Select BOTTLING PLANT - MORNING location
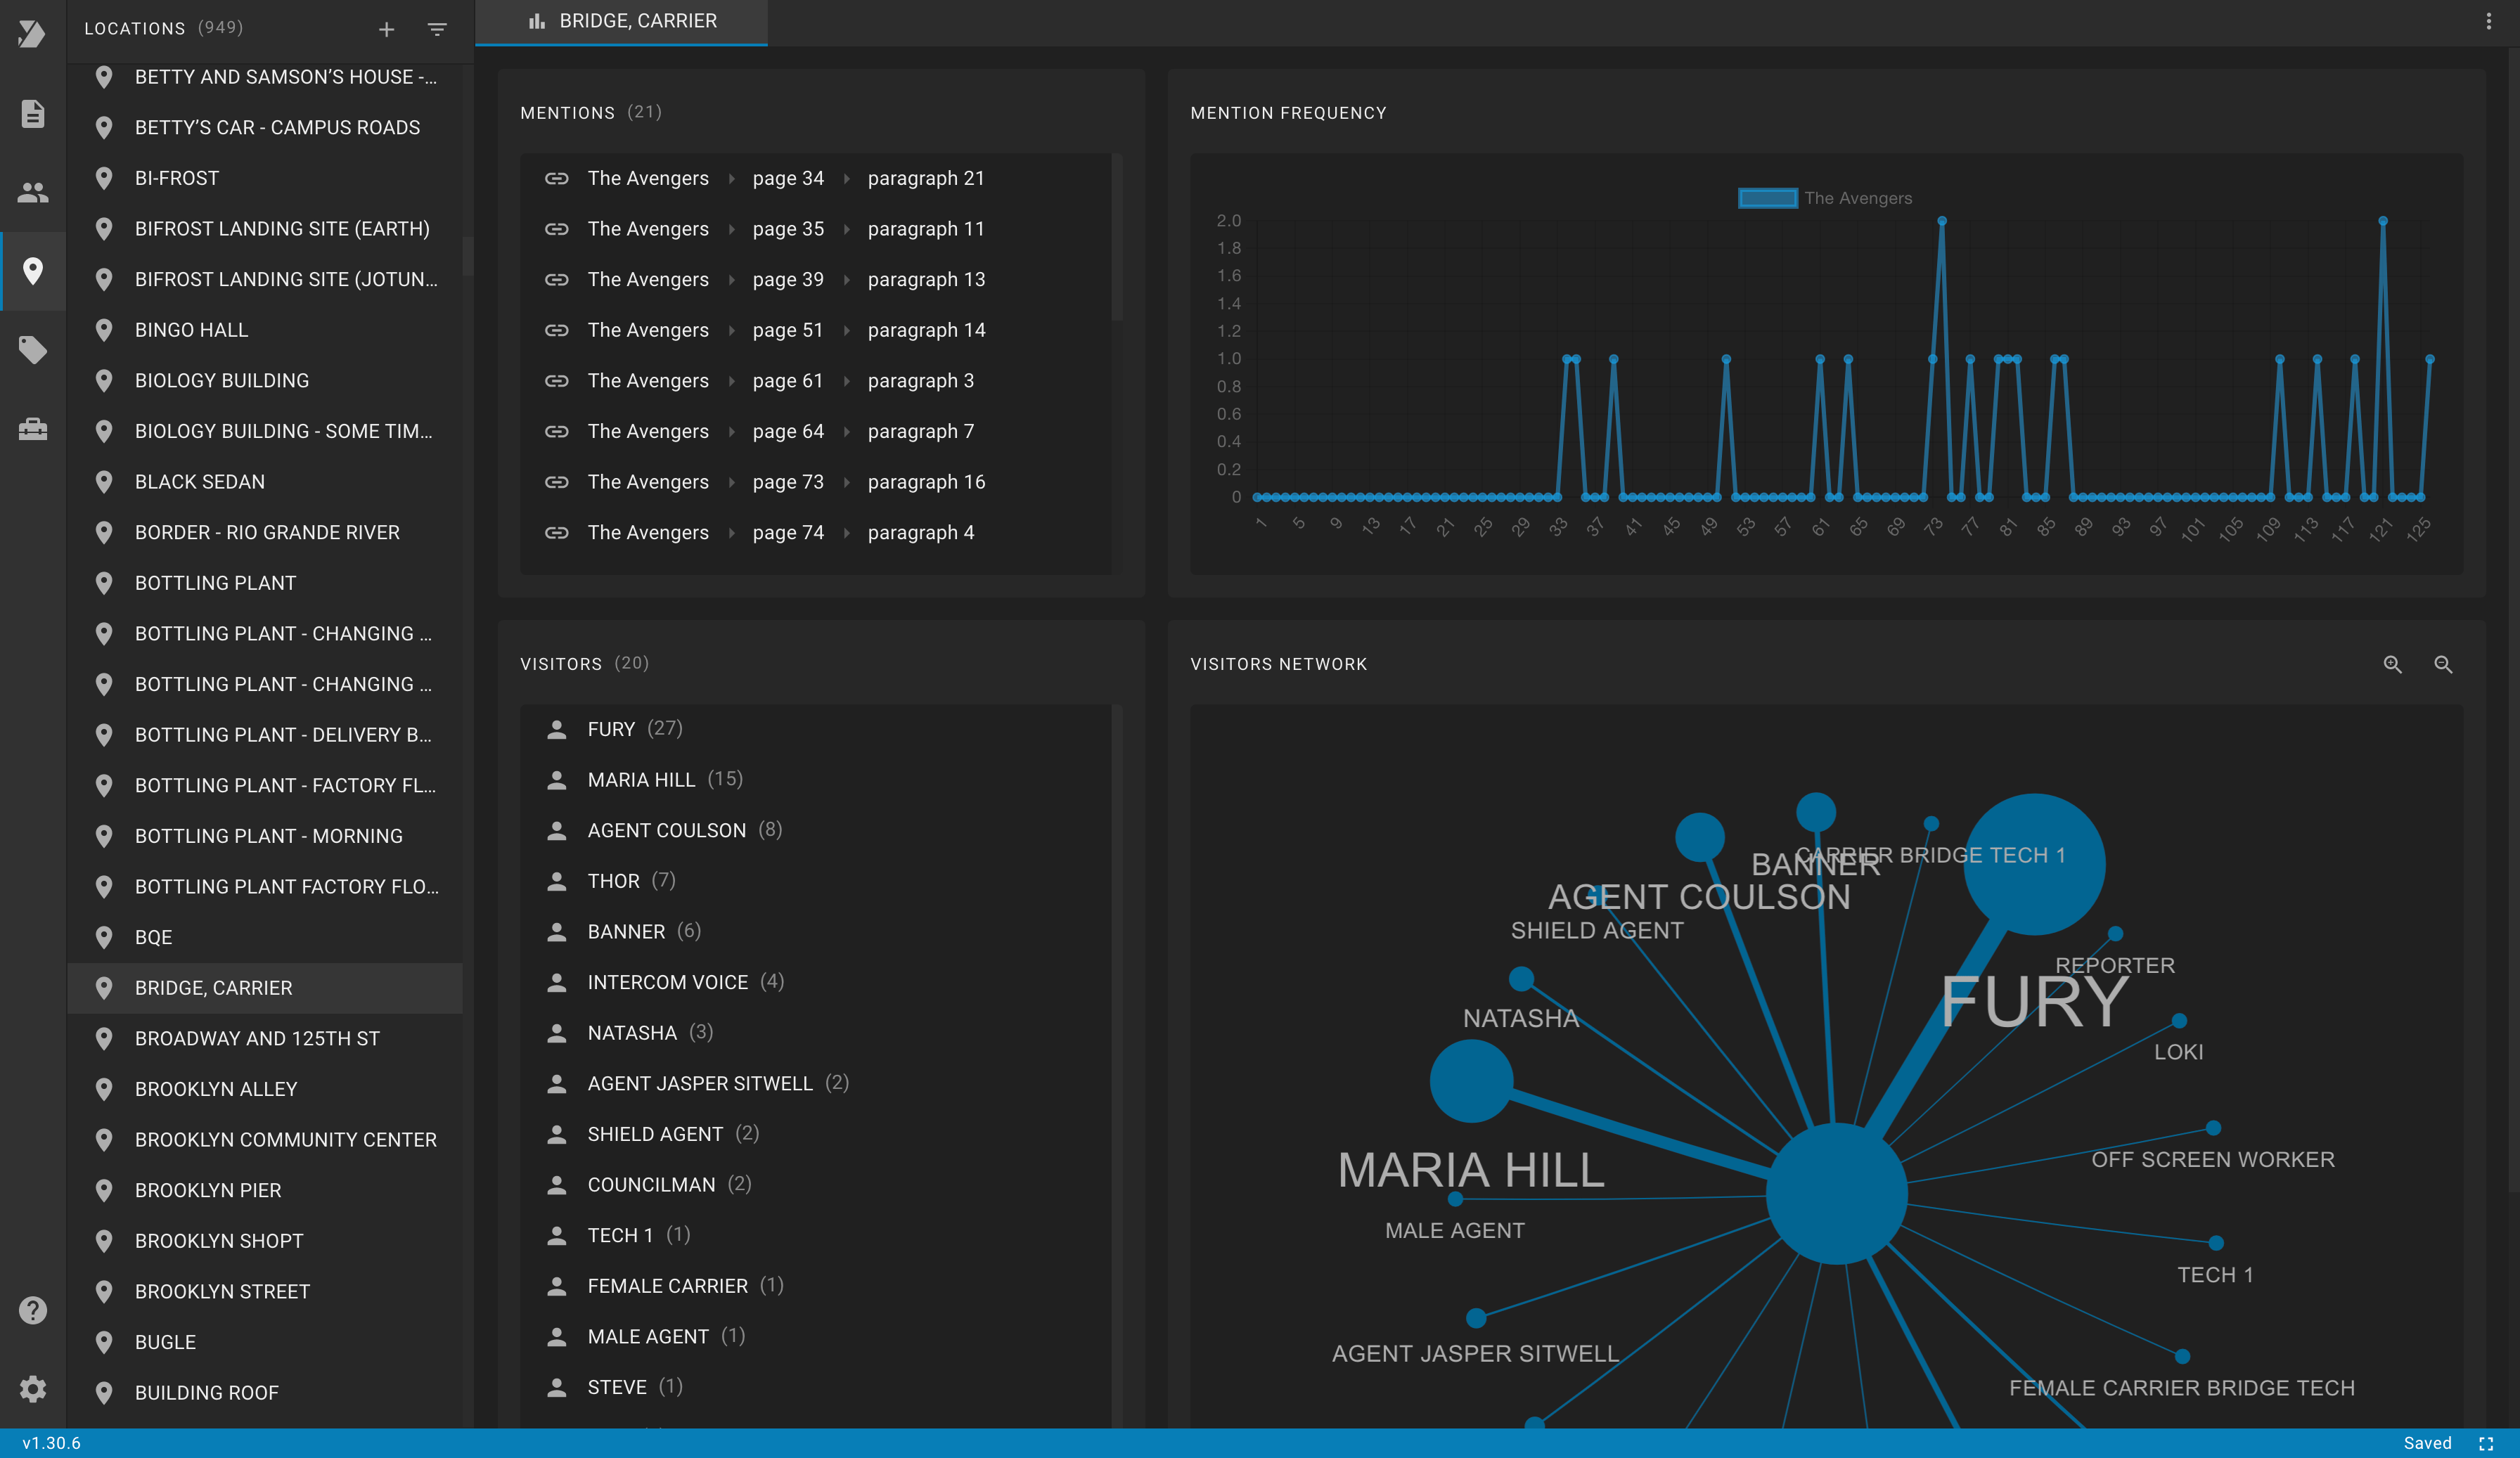 265,836
